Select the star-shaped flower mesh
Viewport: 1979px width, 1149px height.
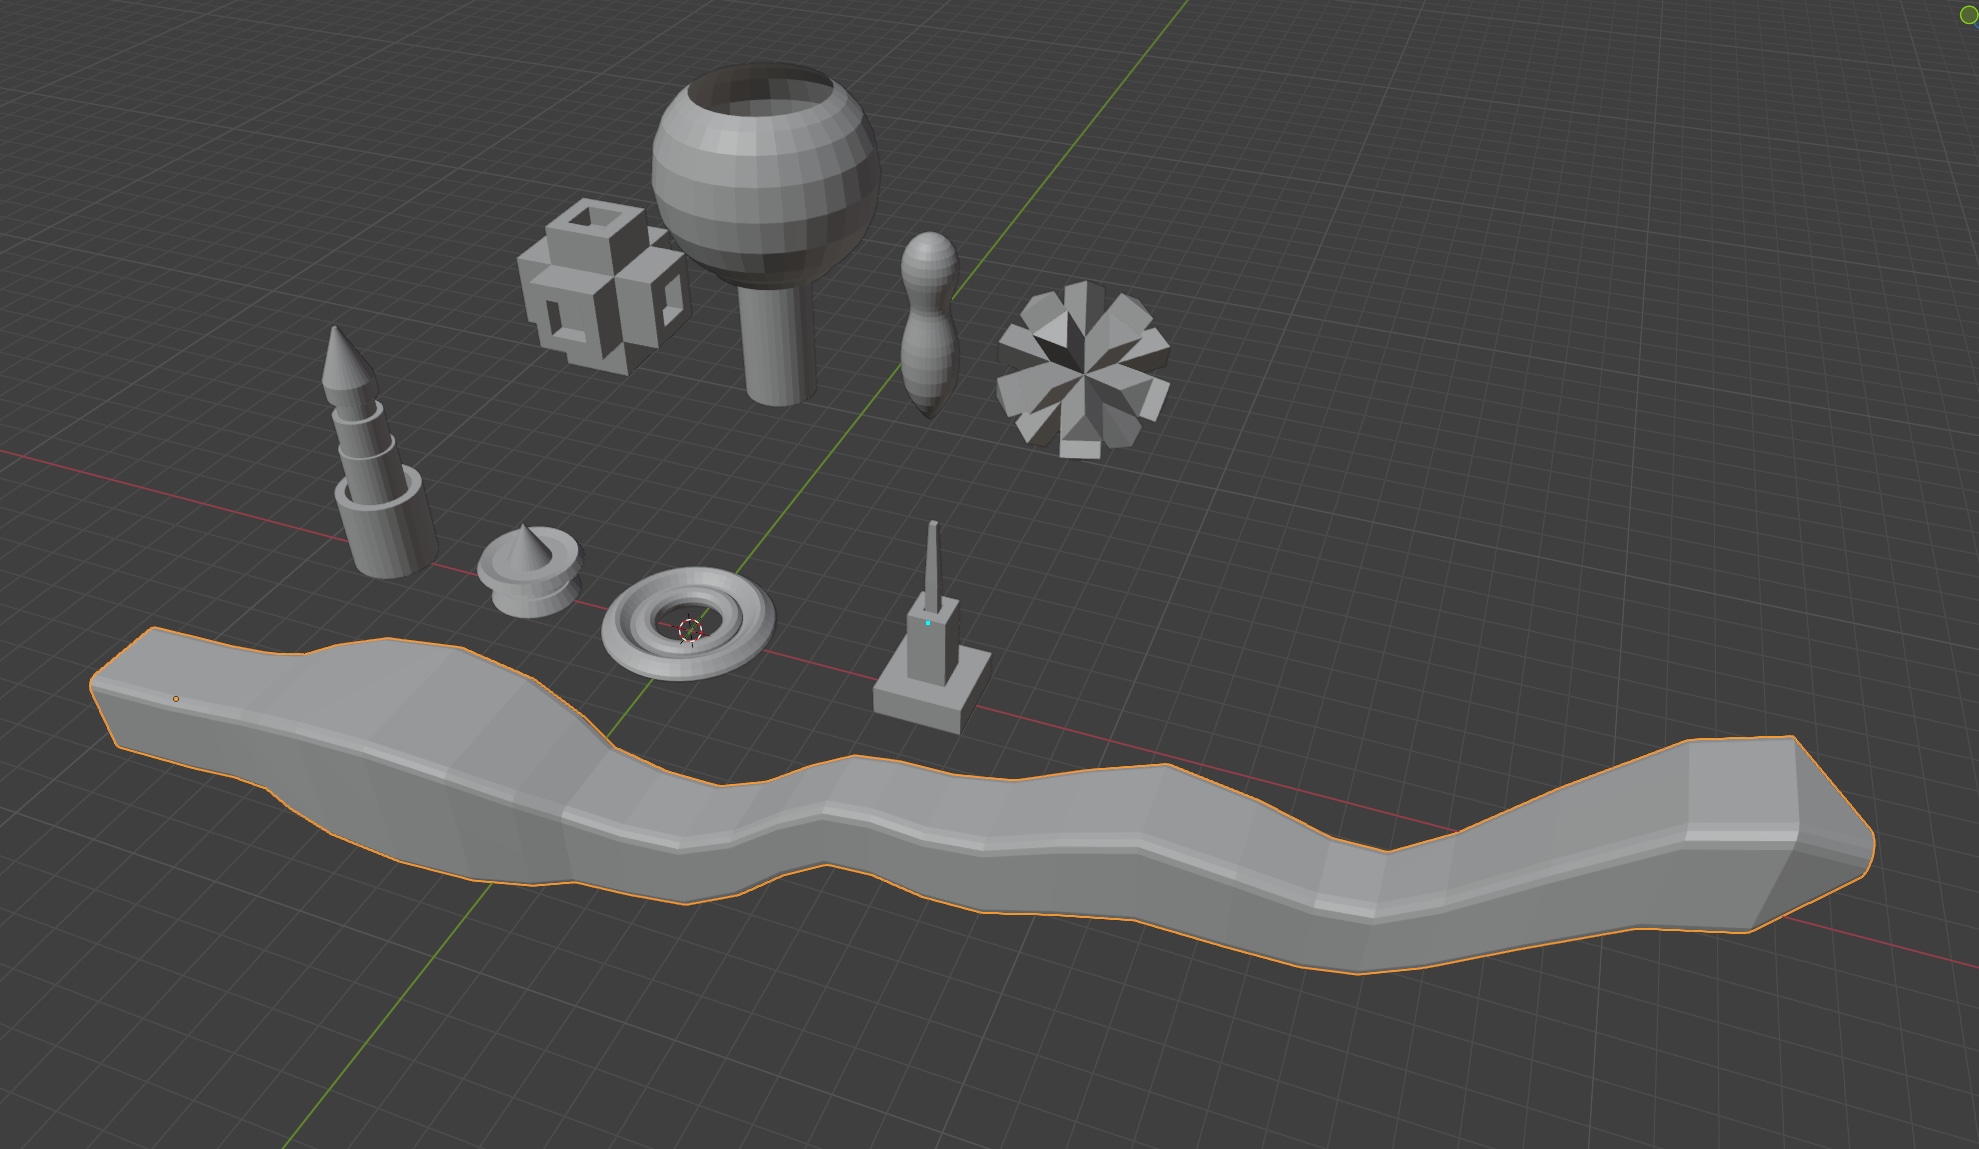(1085, 375)
